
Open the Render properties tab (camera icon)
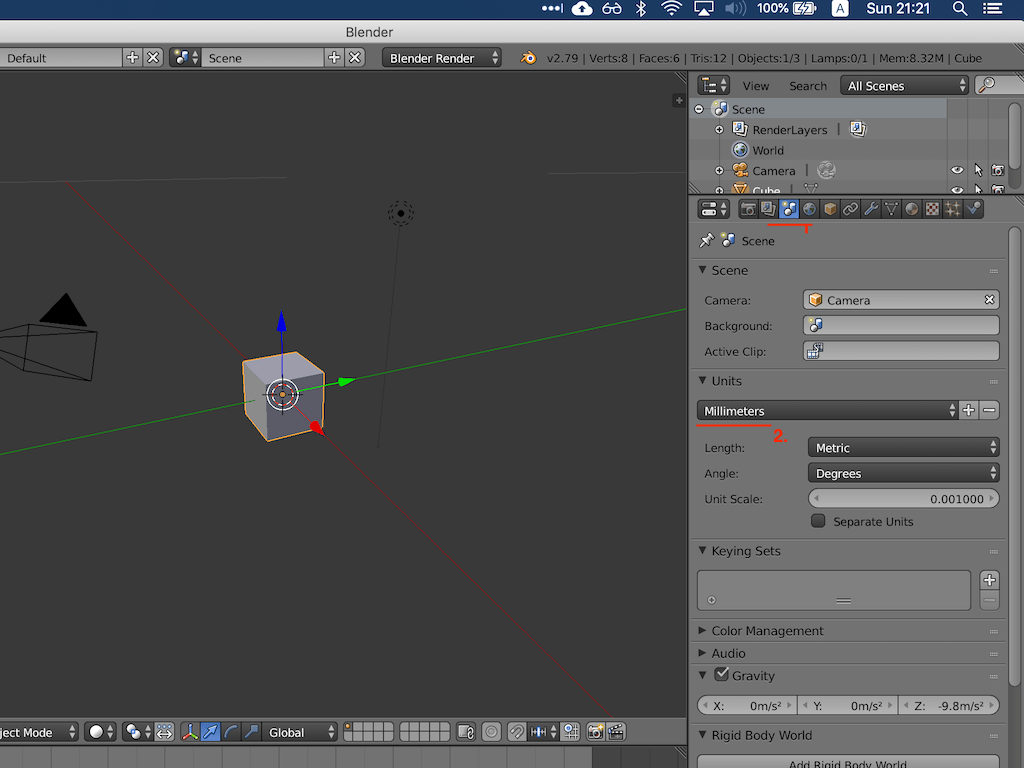[x=748, y=209]
